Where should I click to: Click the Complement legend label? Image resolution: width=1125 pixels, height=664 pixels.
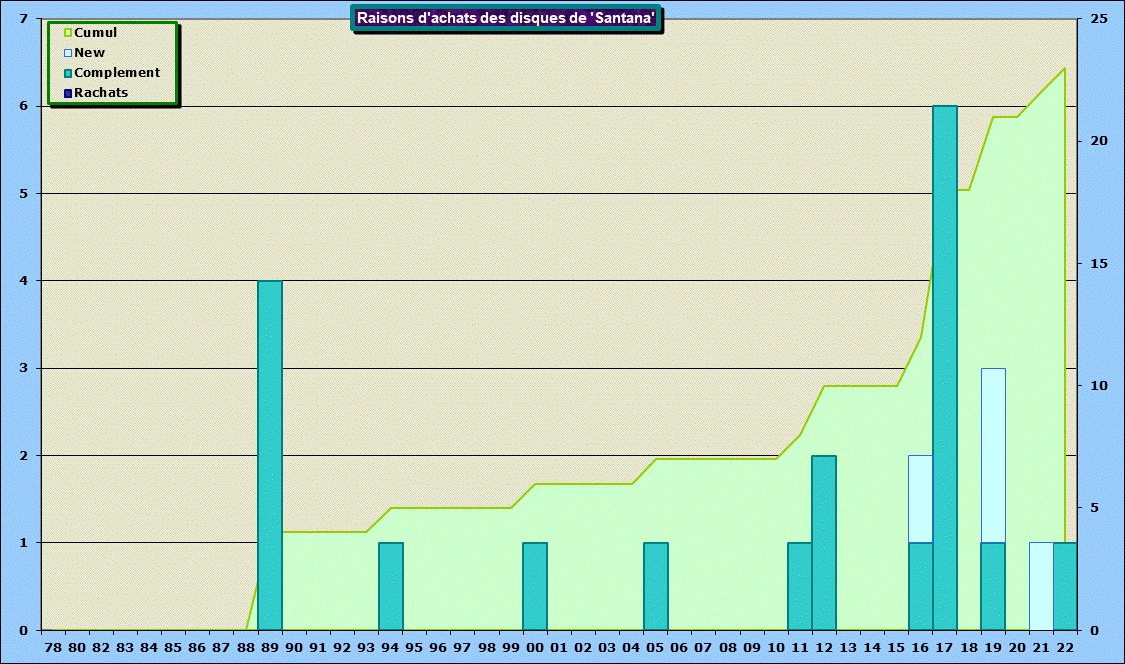pos(117,73)
